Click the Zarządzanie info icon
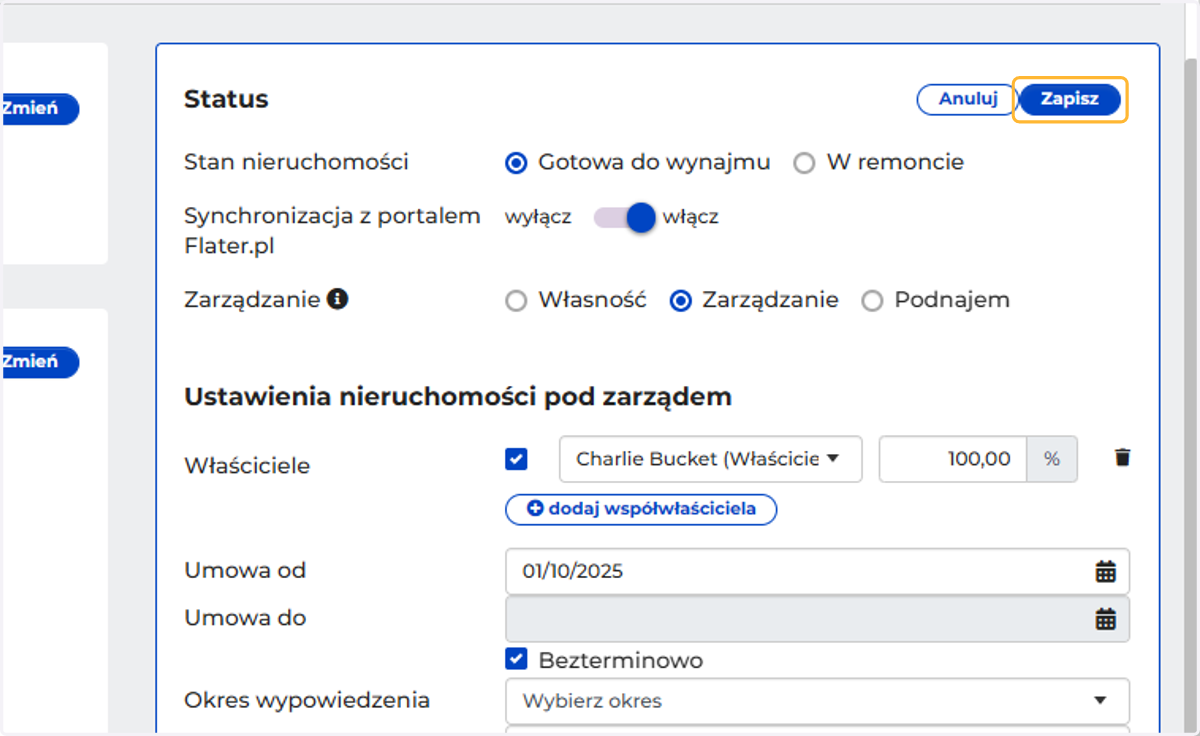 [x=338, y=299]
